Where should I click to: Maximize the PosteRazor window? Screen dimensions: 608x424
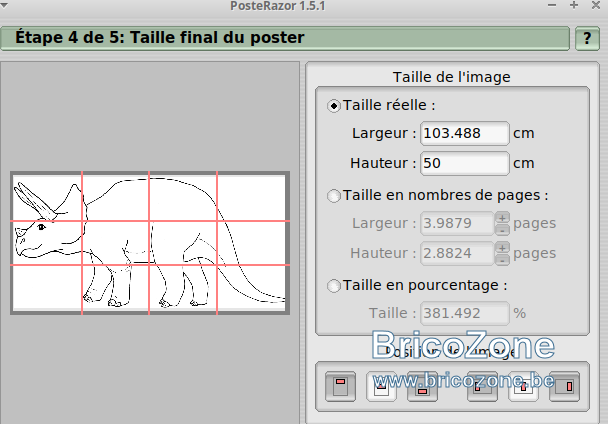click(574, 5)
